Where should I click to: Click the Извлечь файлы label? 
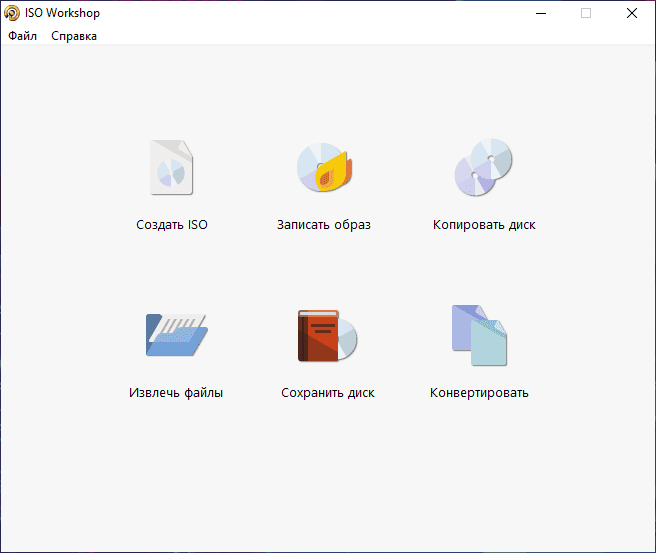pyautogui.click(x=176, y=393)
